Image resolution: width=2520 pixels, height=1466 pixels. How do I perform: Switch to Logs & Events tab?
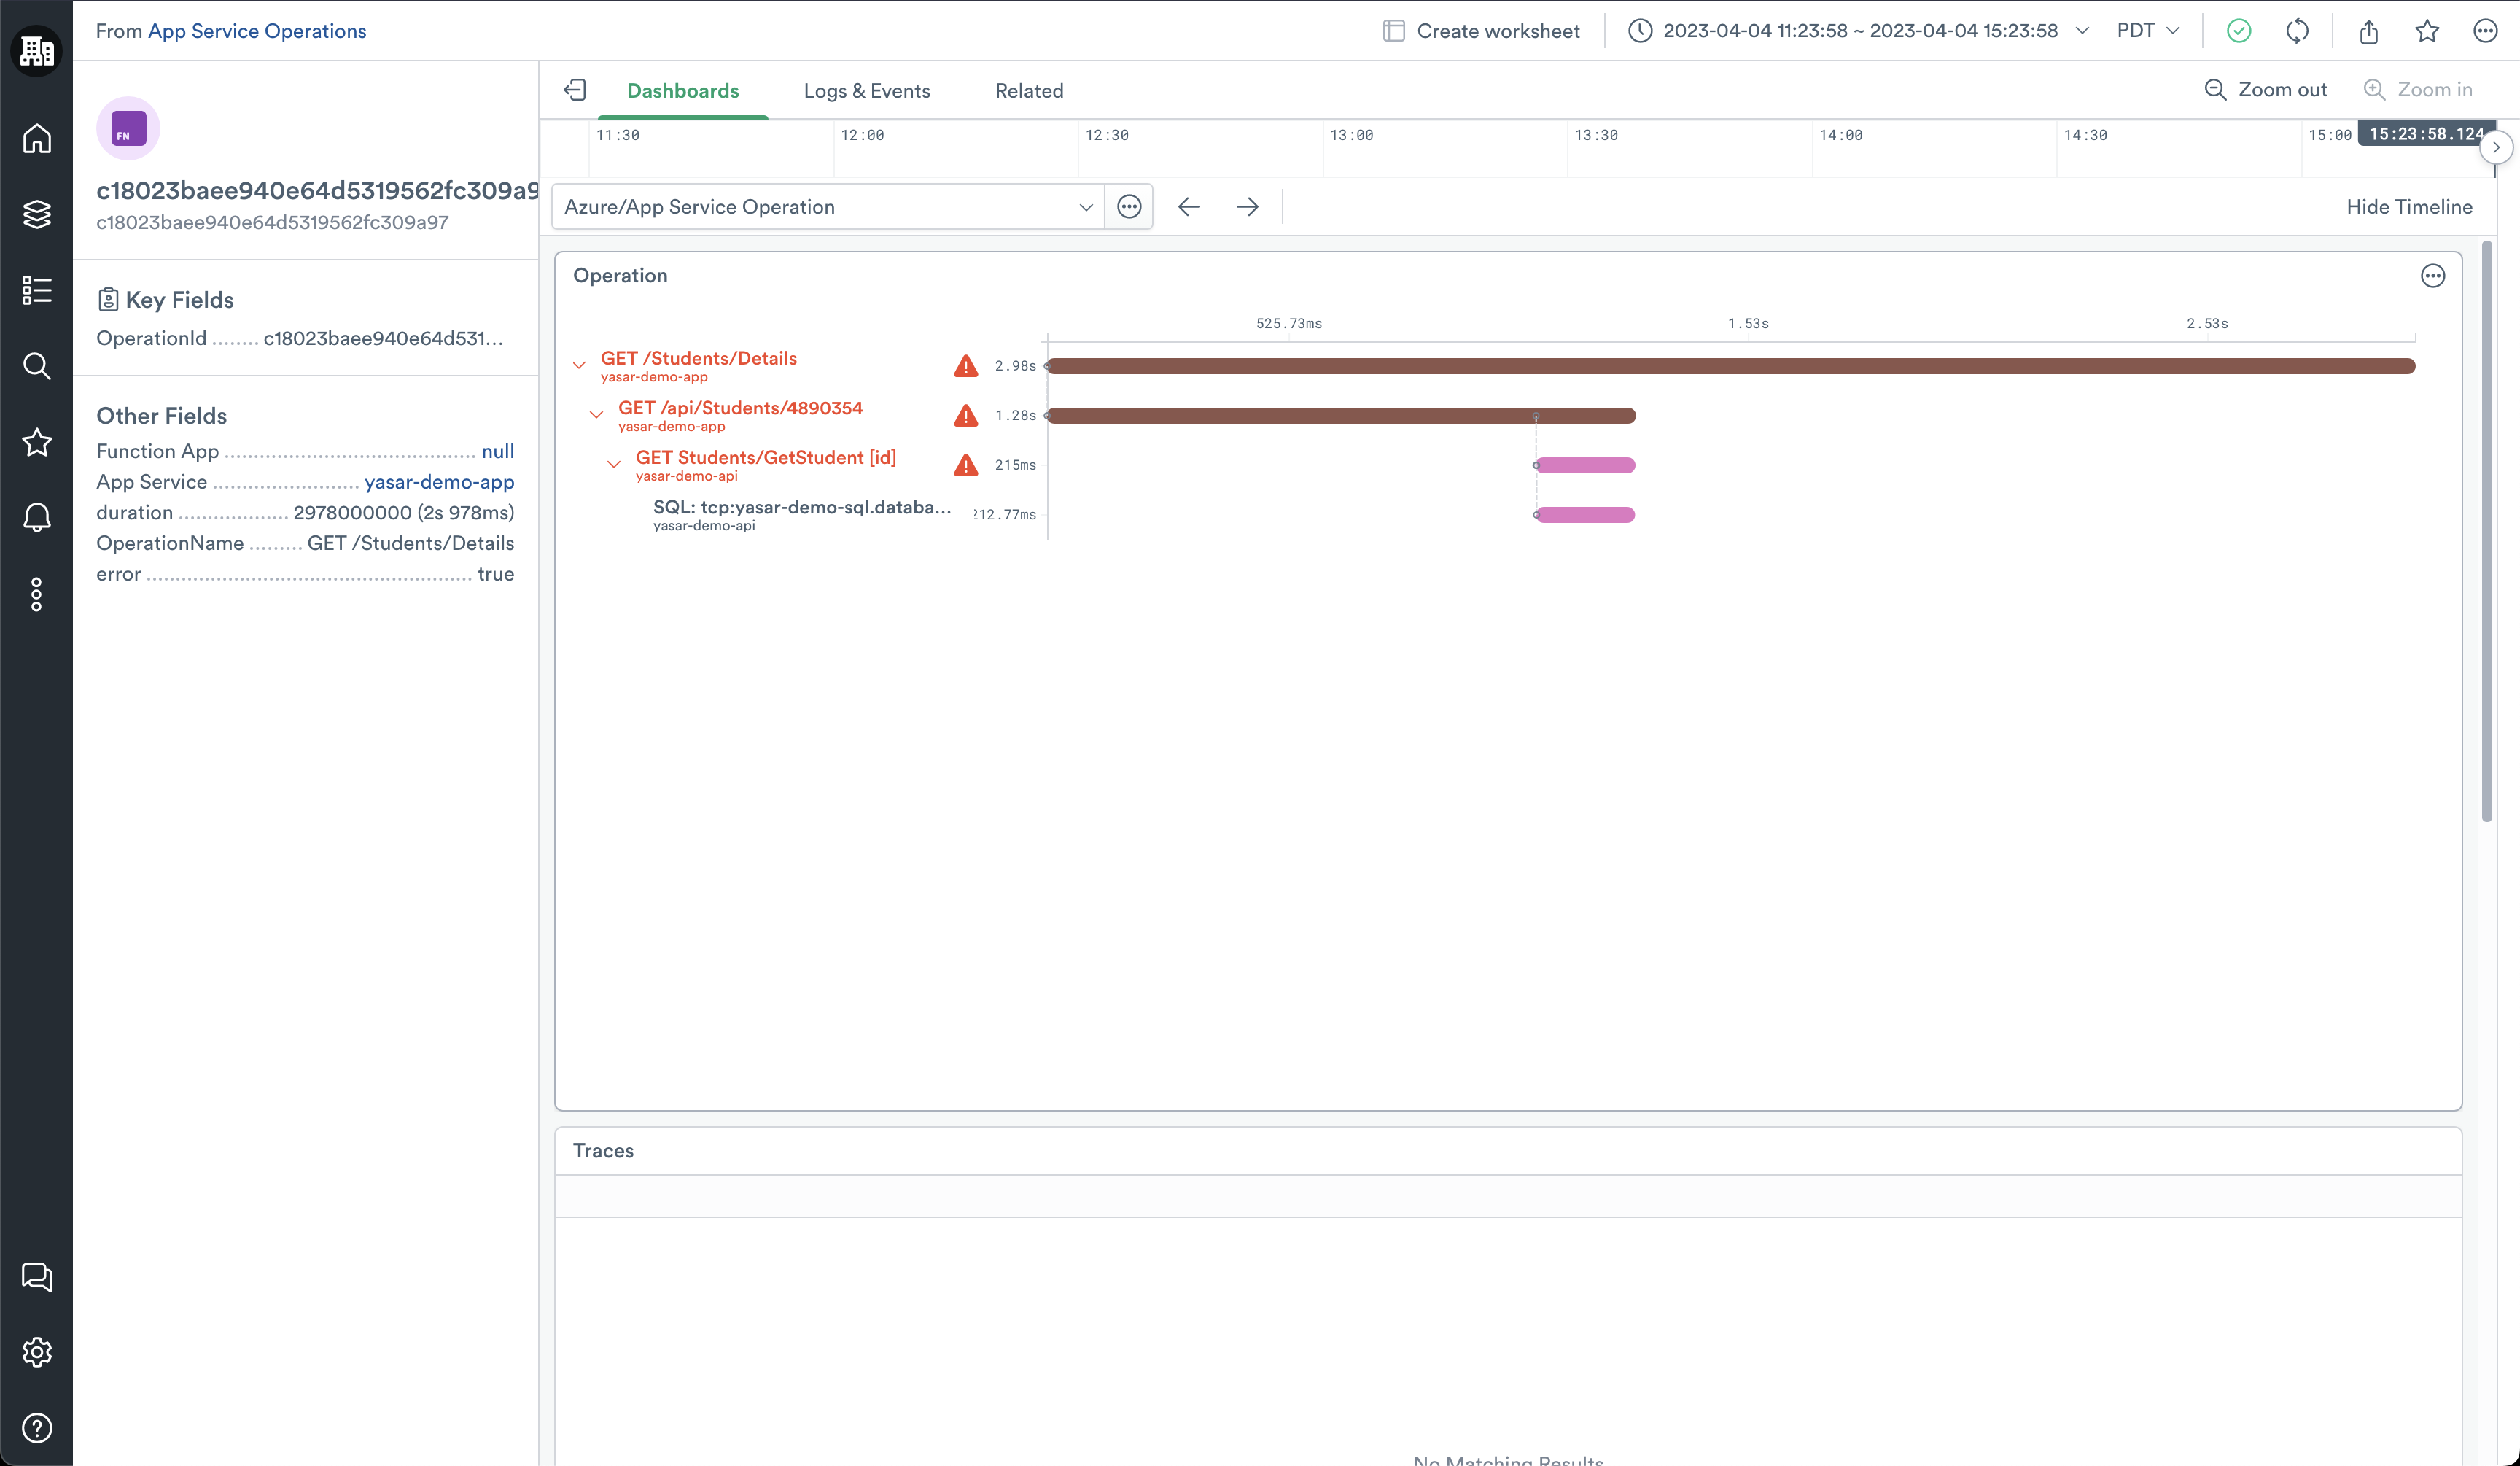(x=866, y=91)
